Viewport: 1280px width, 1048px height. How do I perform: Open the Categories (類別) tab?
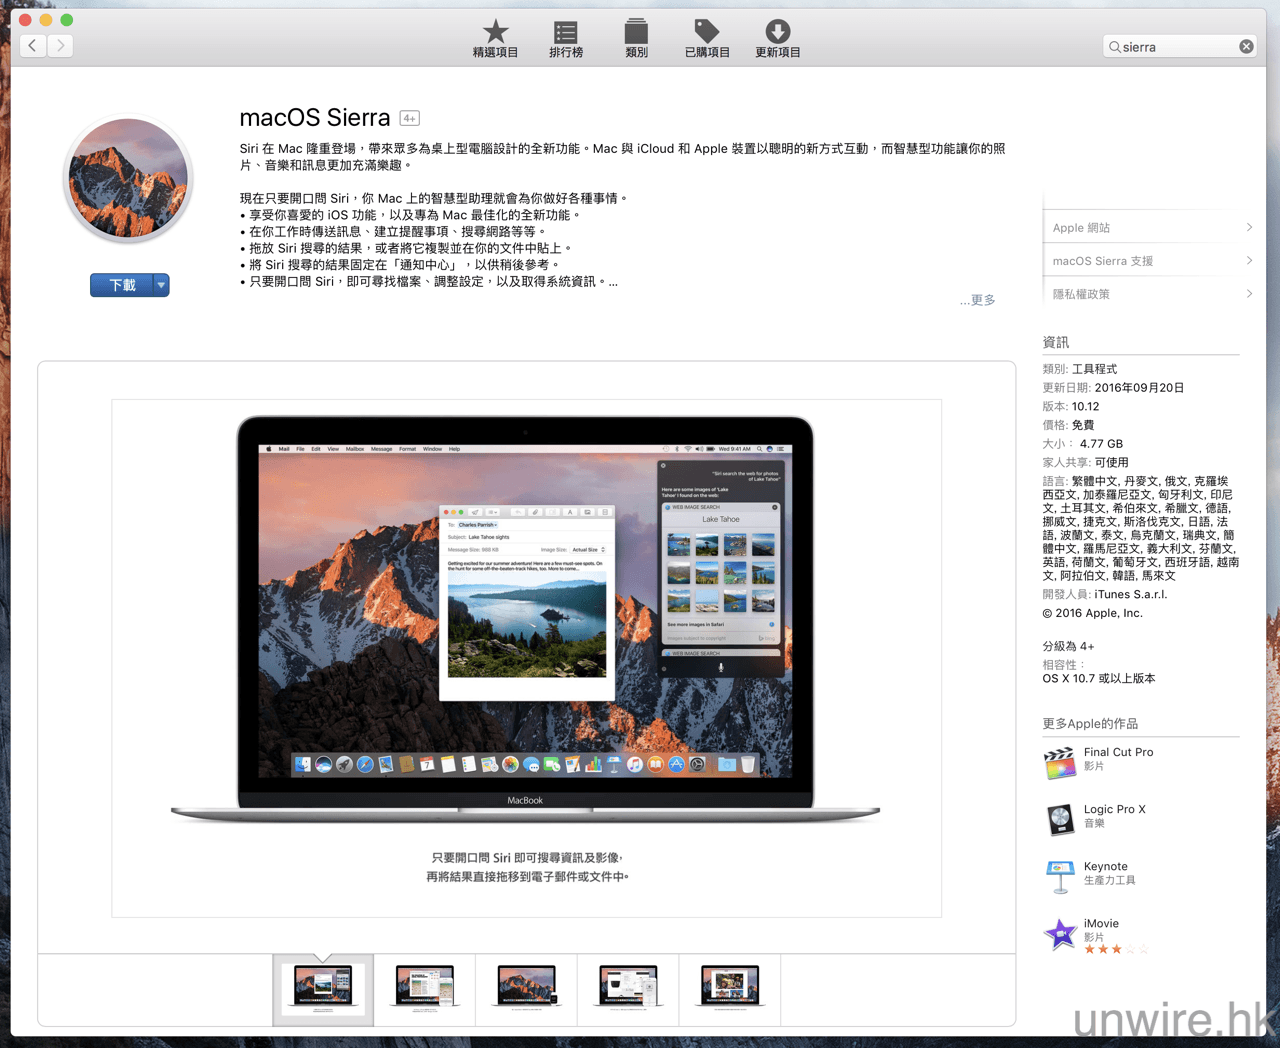coord(636,38)
